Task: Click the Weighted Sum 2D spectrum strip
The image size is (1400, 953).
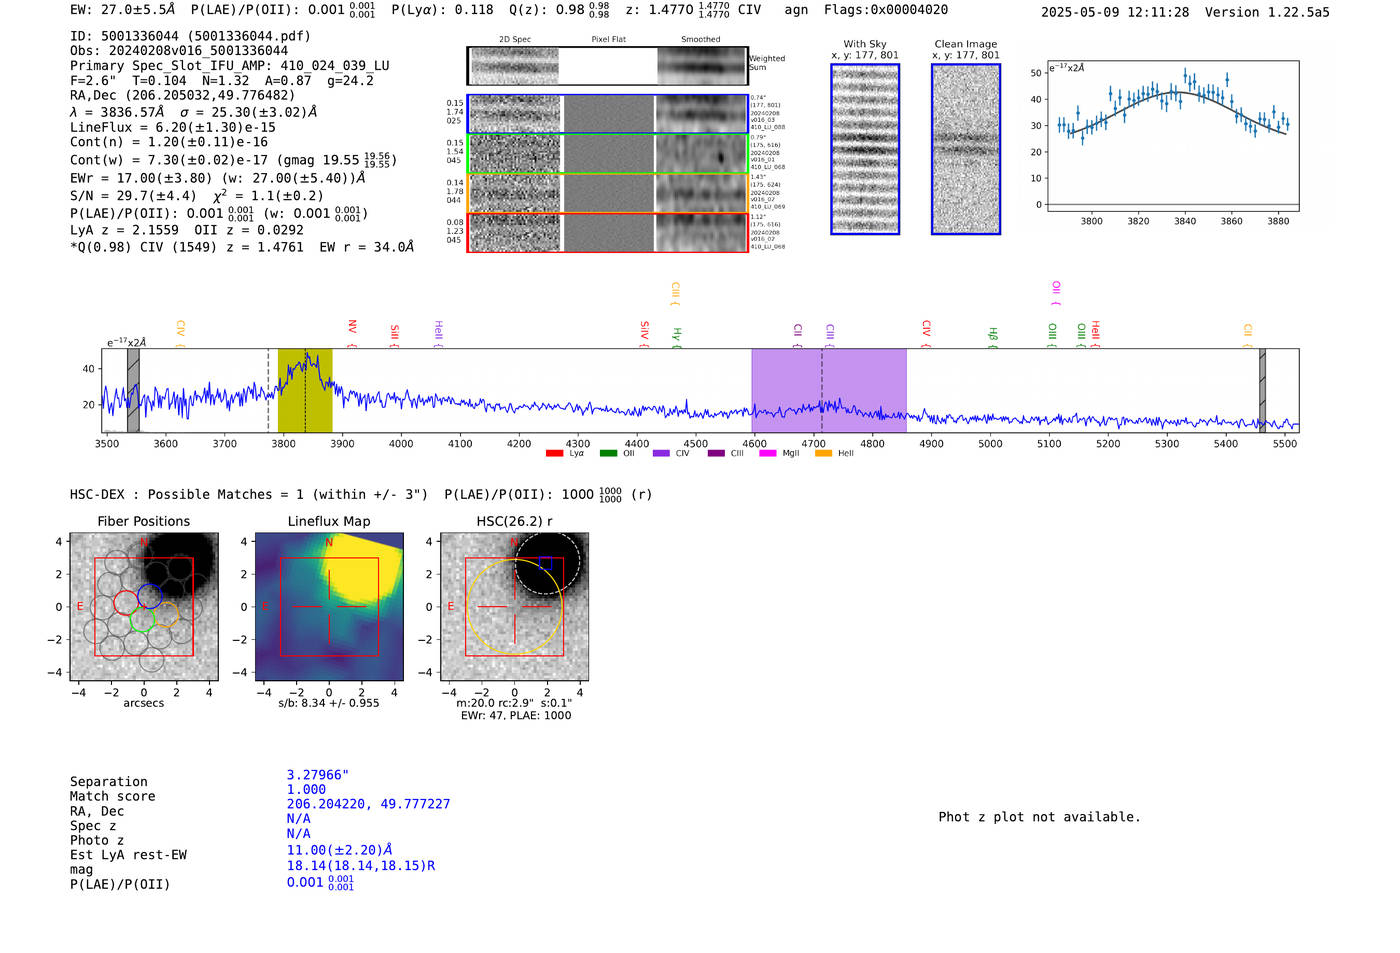Action: coord(608,66)
